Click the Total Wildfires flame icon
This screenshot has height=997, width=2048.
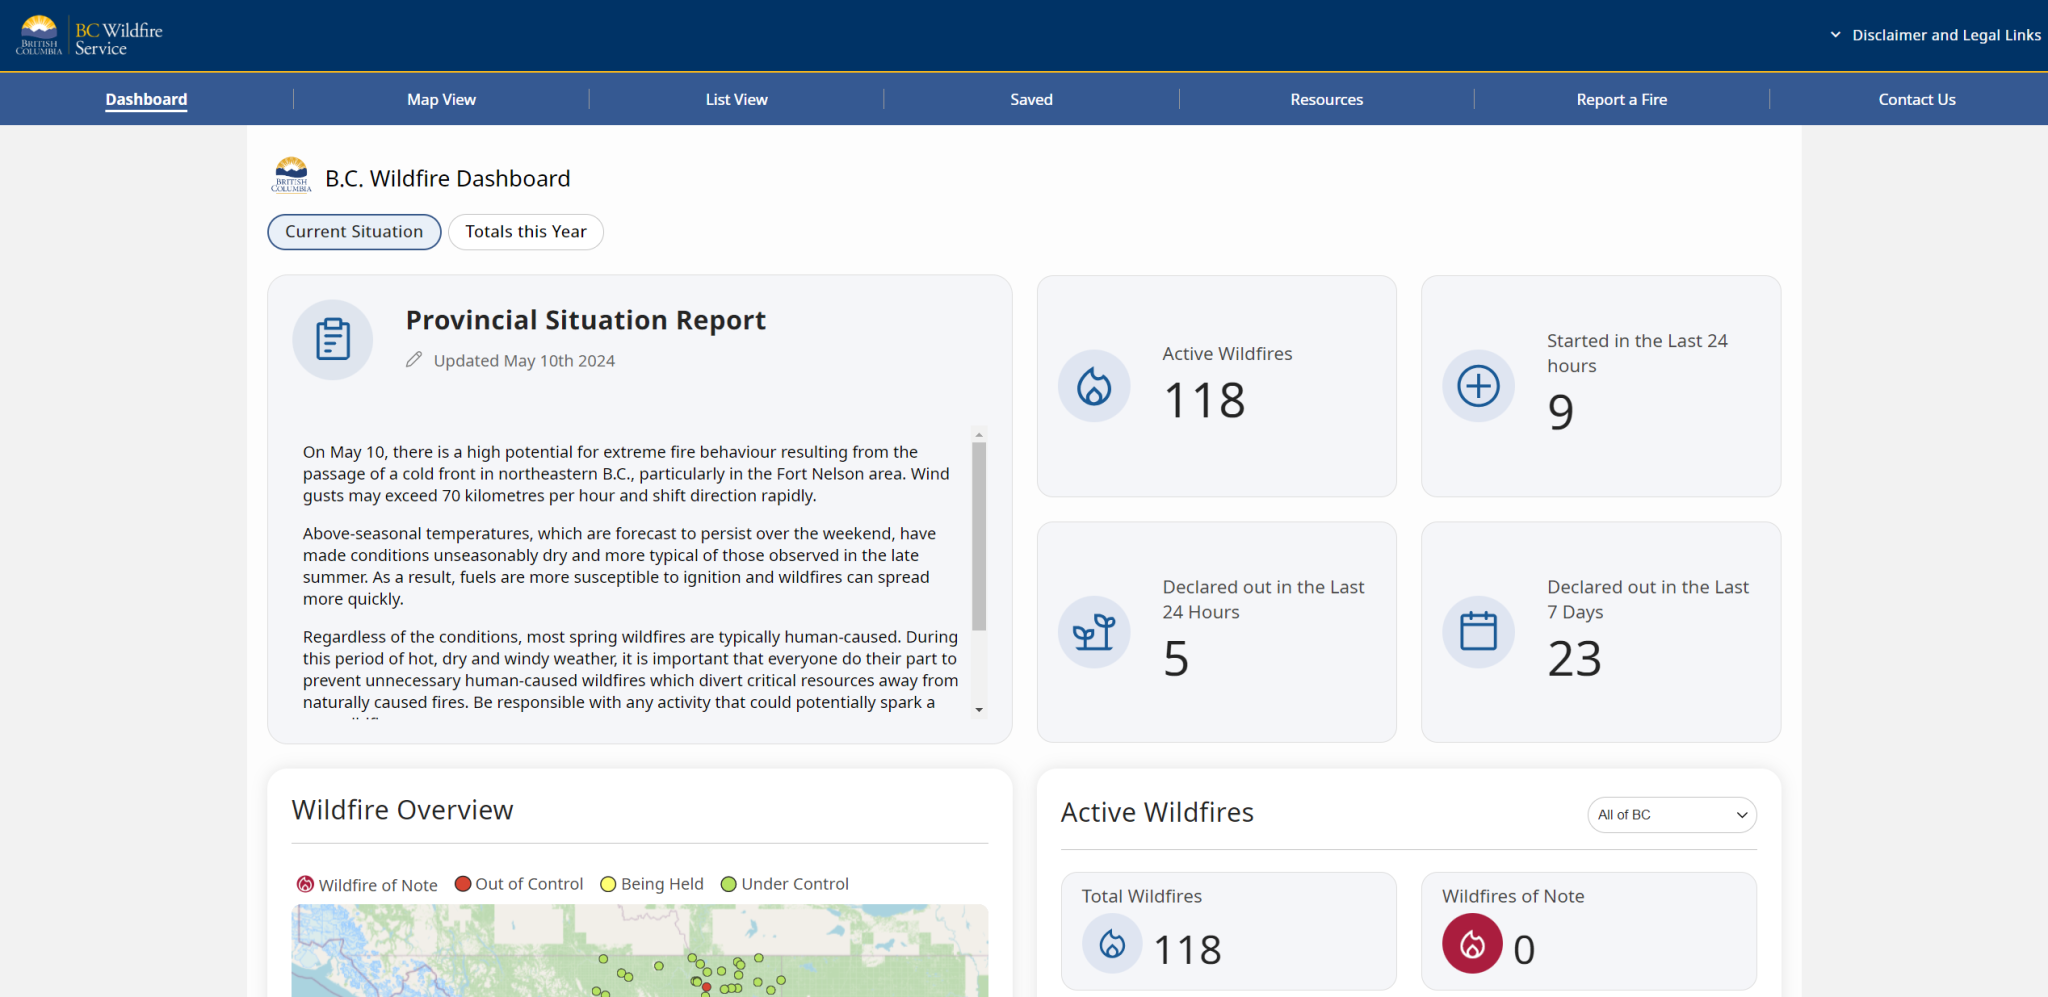(1112, 943)
